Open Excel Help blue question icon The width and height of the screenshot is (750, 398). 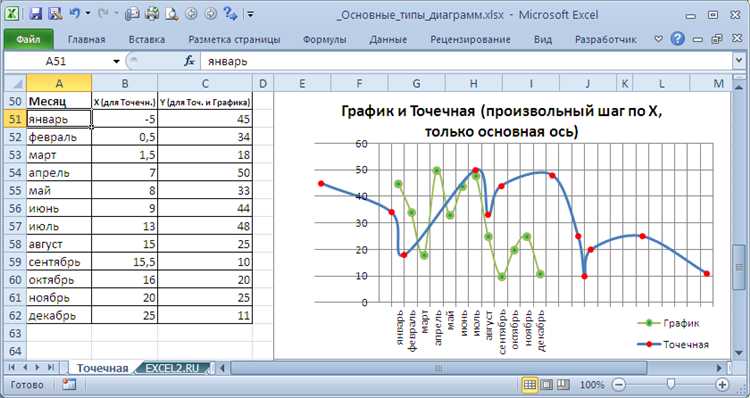coord(677,39)
